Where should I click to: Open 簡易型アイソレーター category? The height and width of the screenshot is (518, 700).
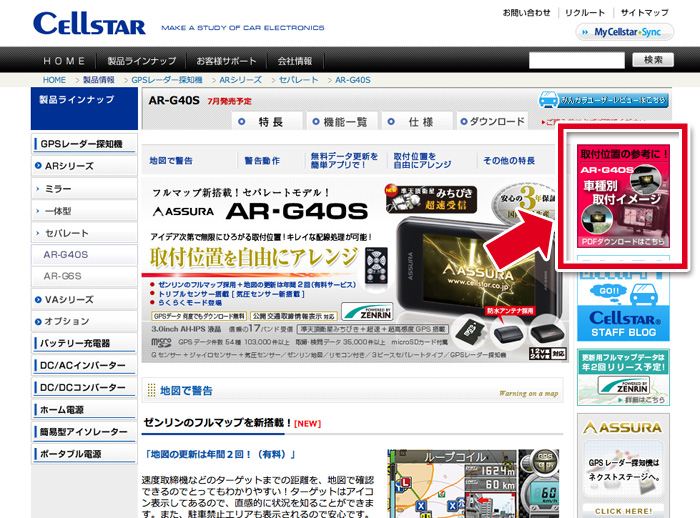84,432
